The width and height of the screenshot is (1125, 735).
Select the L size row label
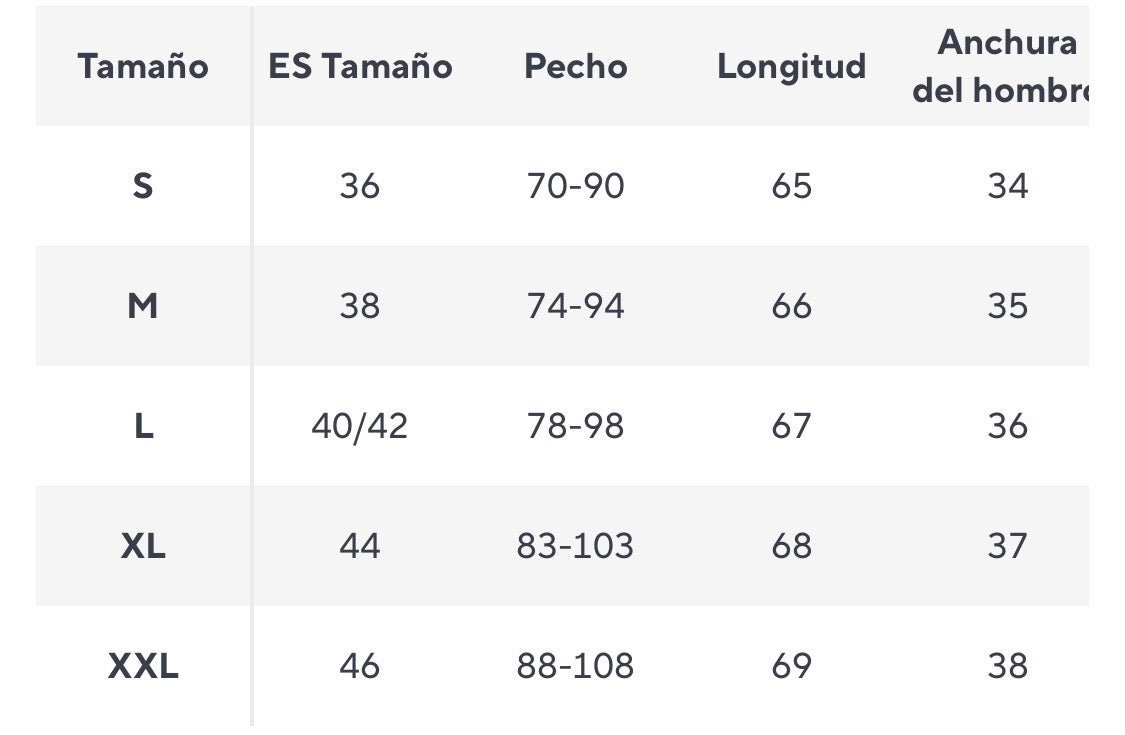tap(143, 426)
